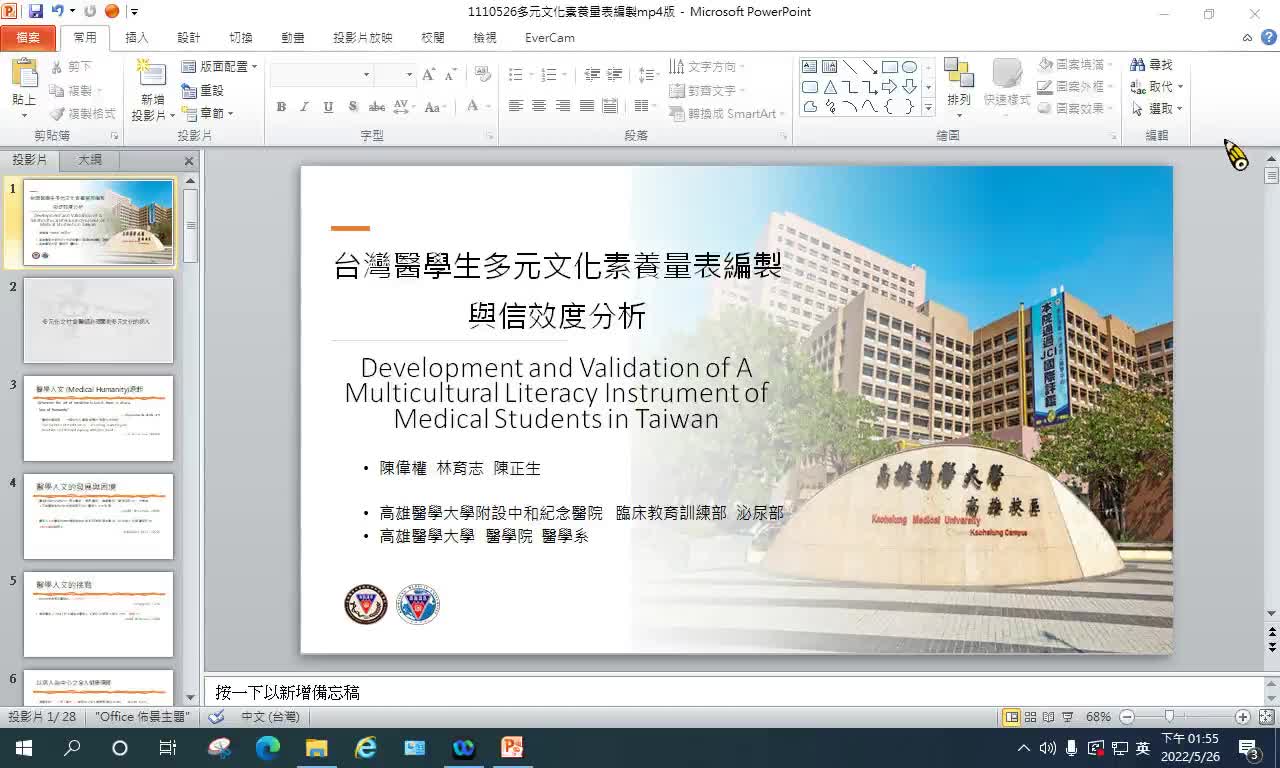This screenshot has height=768, width=1280.
Task: Select the Isosceles Triangle shape
Action: point(830,87)
